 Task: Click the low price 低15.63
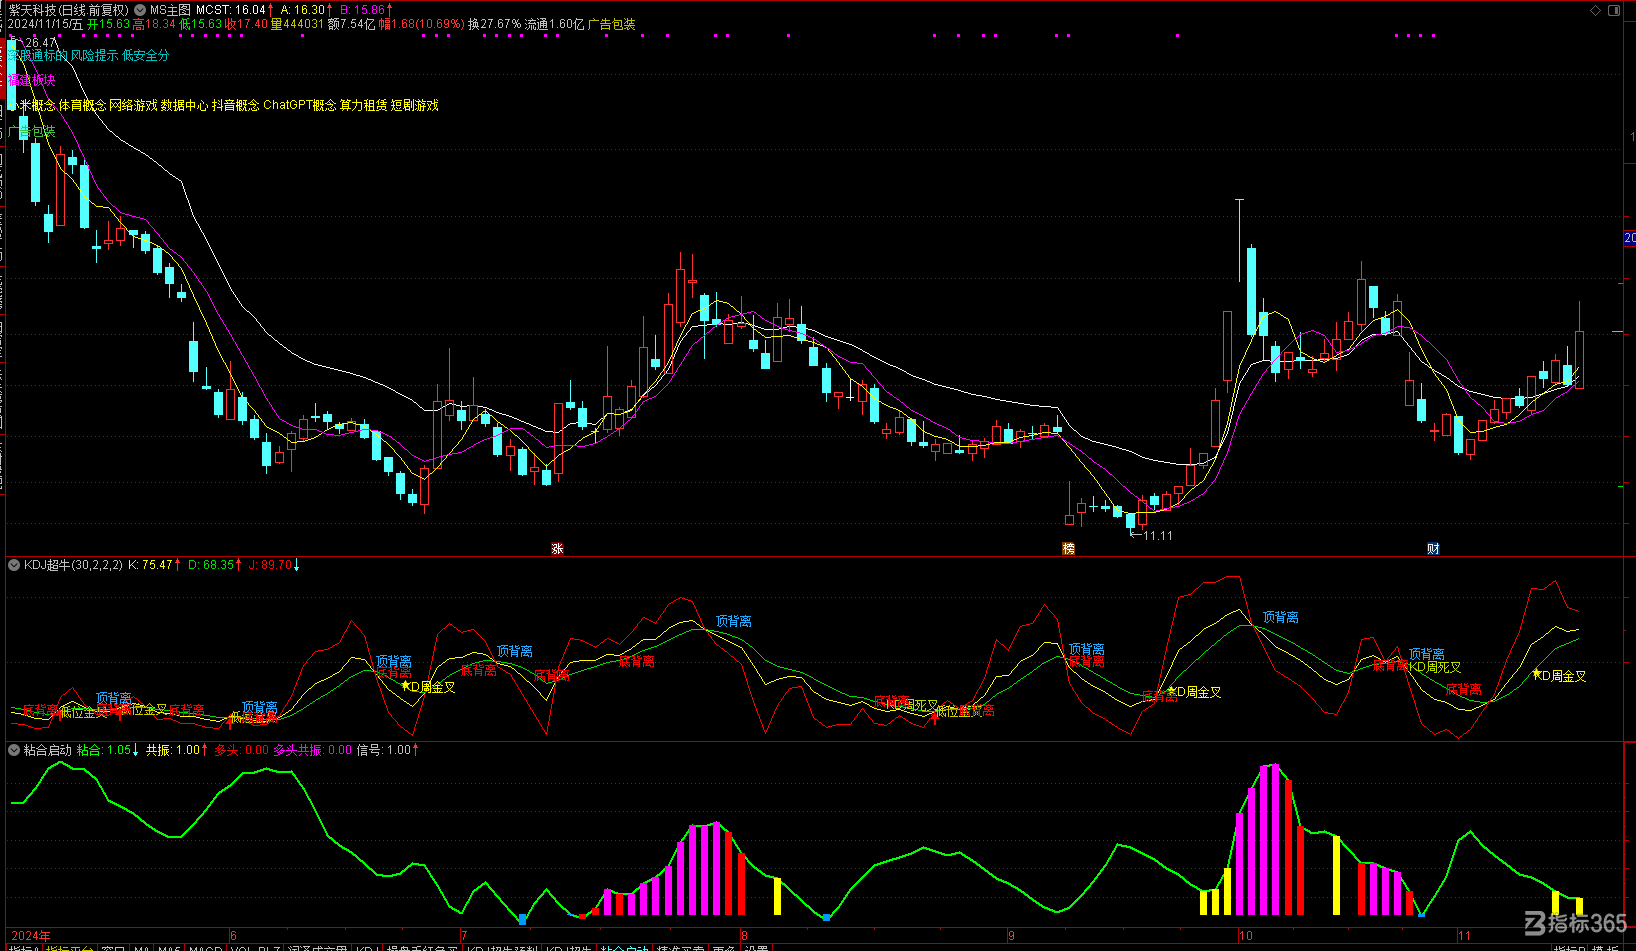[x=201, y=24]
